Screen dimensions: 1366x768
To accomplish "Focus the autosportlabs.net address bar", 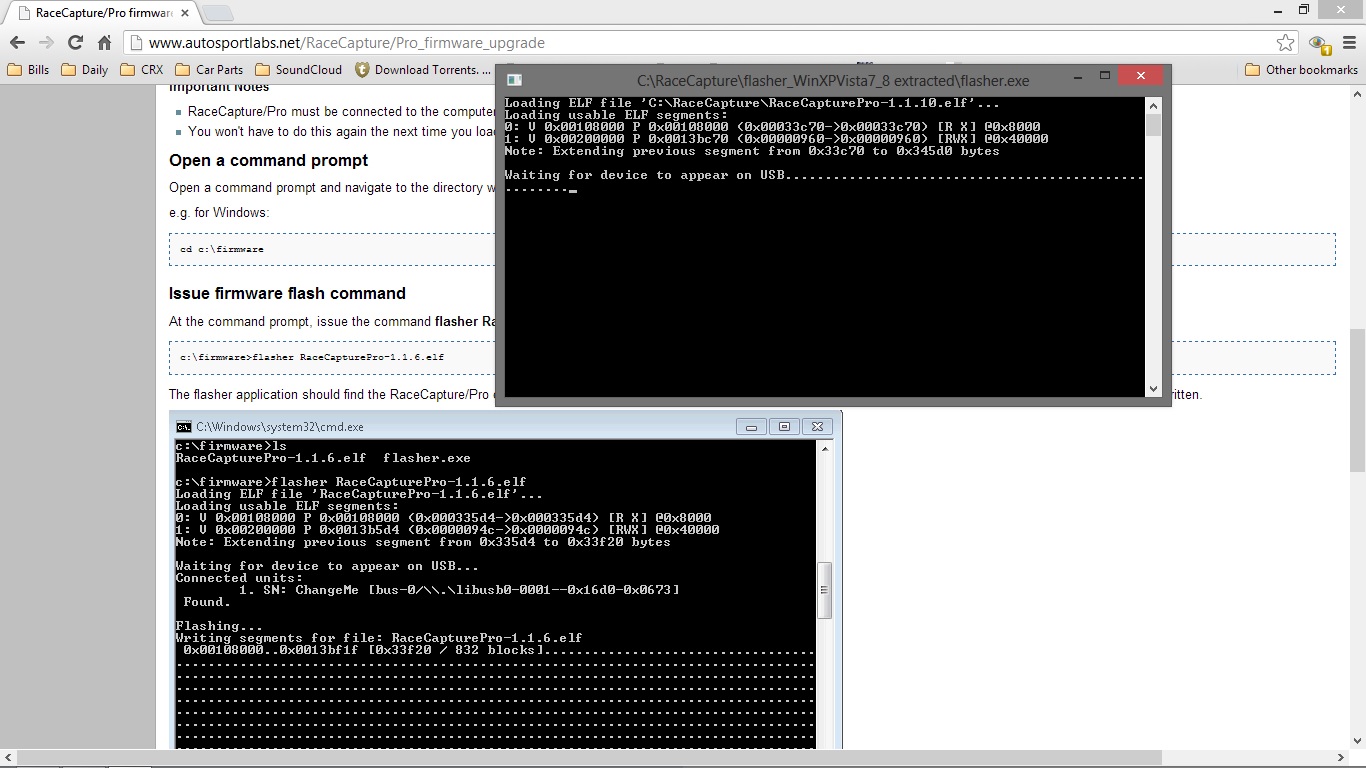I will (x=700, y=43).
